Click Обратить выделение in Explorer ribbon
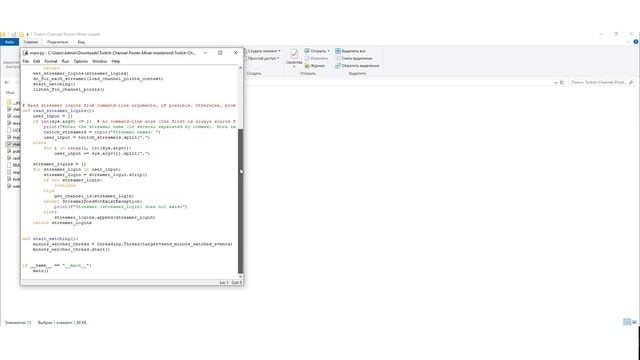 pyautogui.click(x=357, y=66)
